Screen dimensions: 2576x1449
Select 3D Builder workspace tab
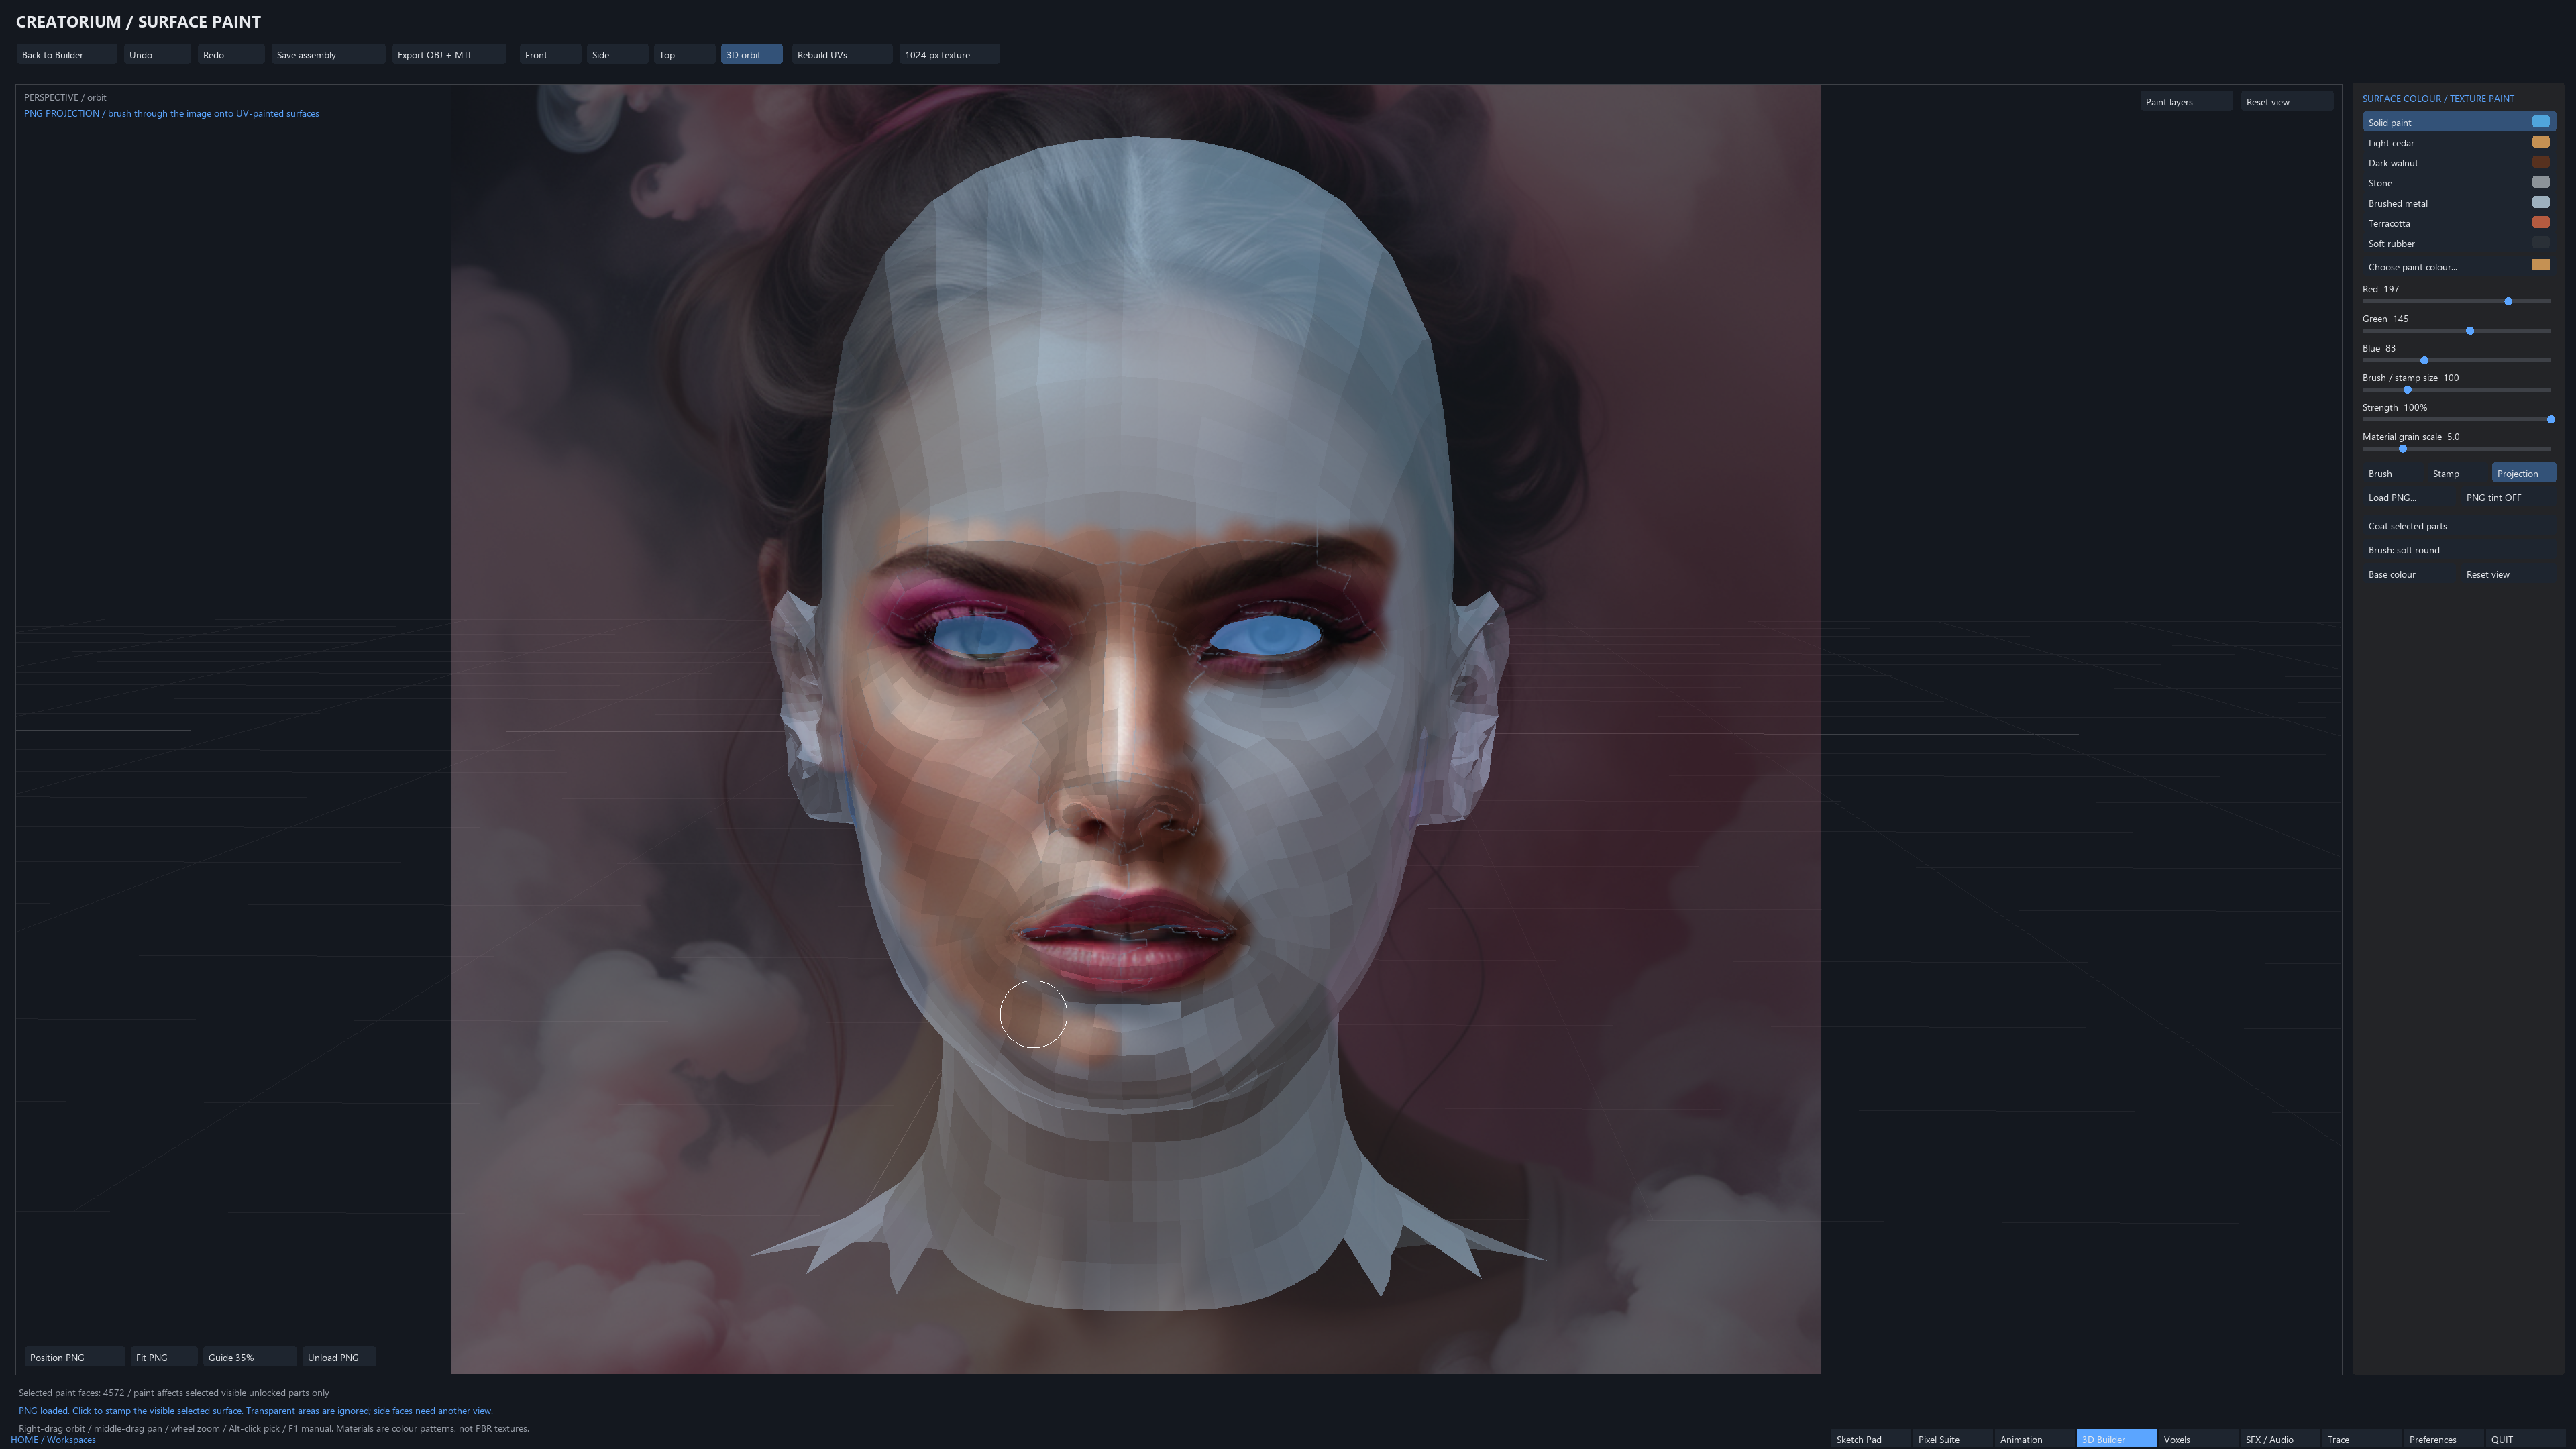click(2116, 1439)
